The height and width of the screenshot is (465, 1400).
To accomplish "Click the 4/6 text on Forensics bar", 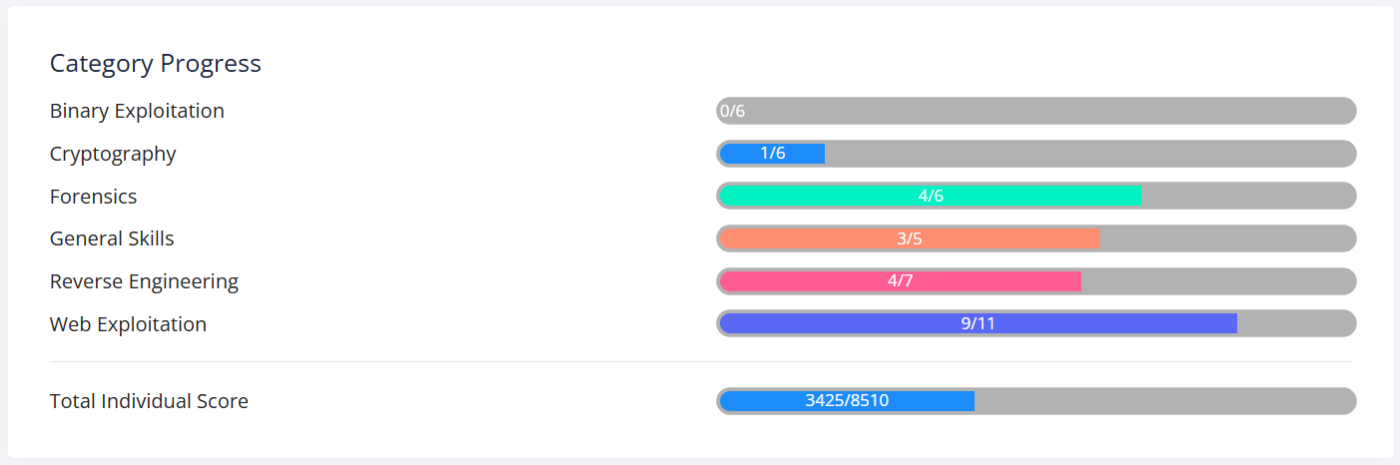I will coord(931,196).
